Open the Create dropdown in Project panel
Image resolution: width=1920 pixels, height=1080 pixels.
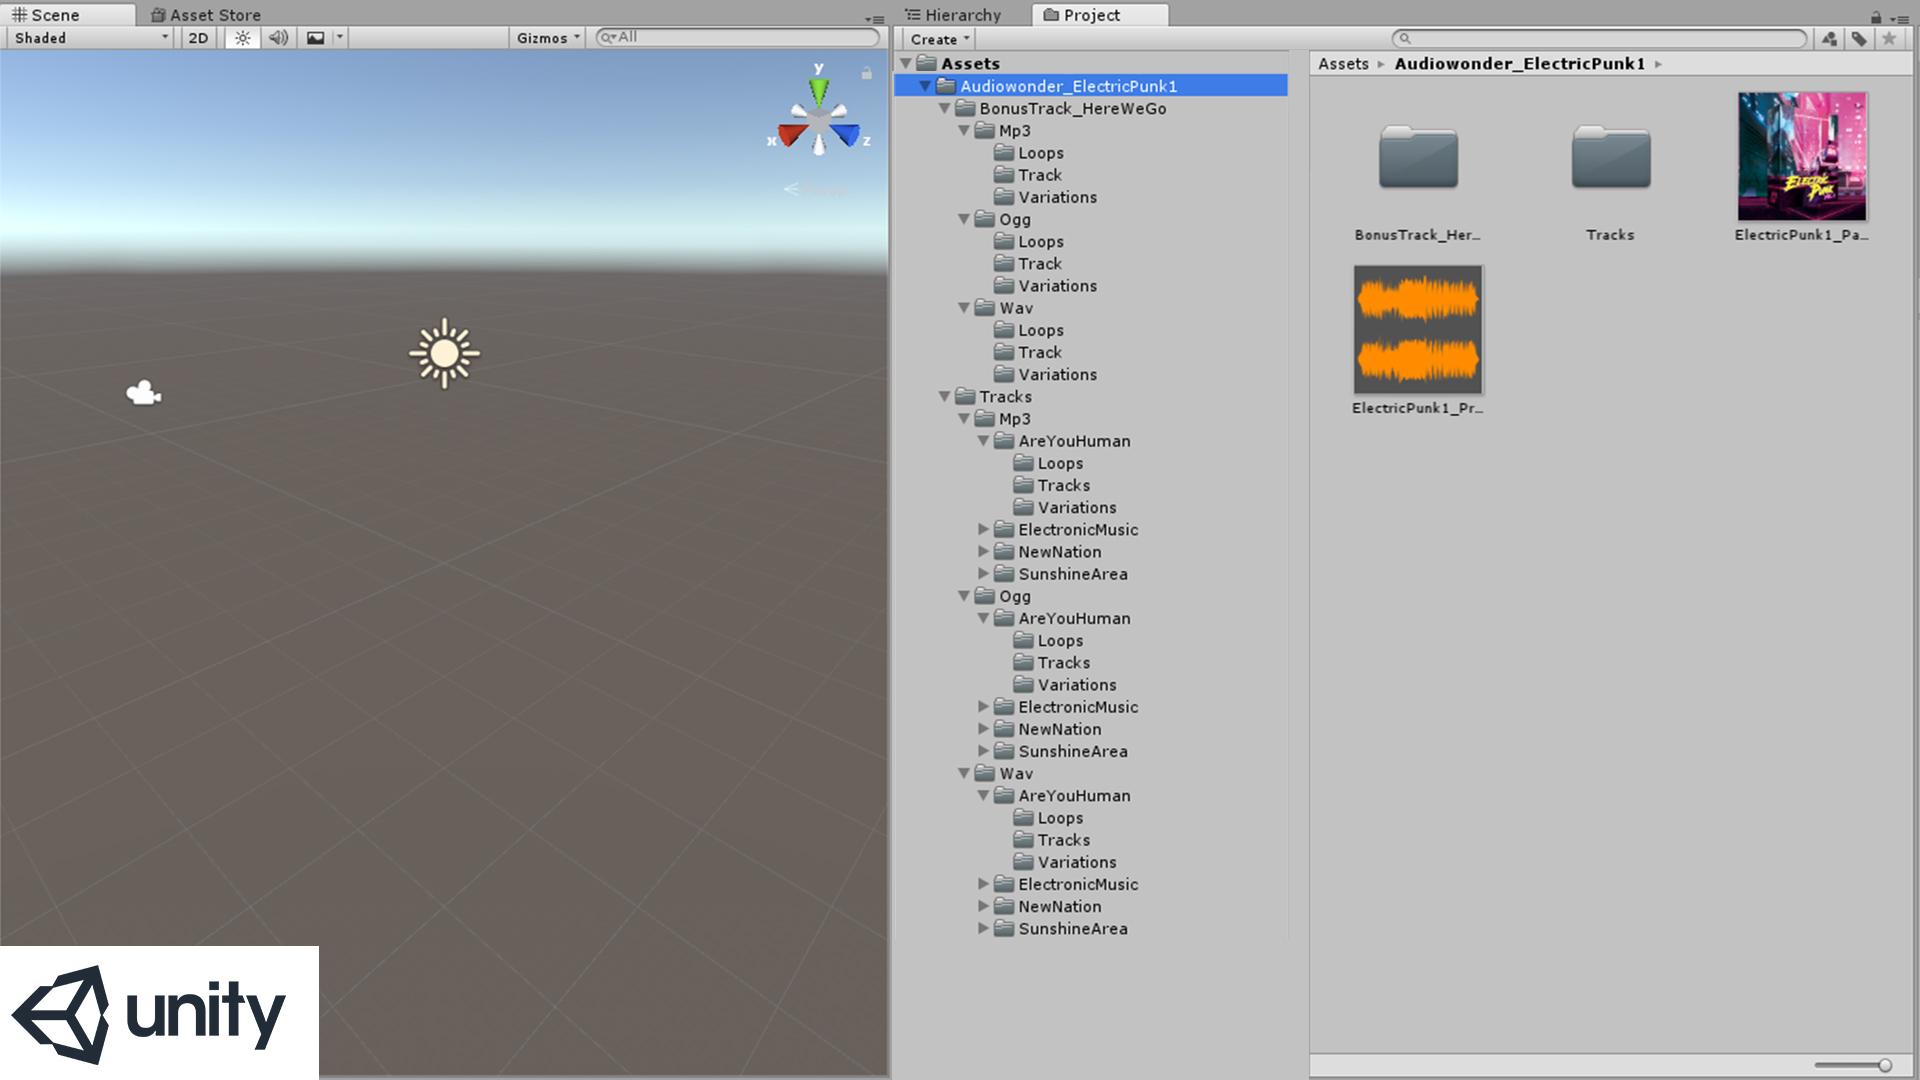coord(940,39)
